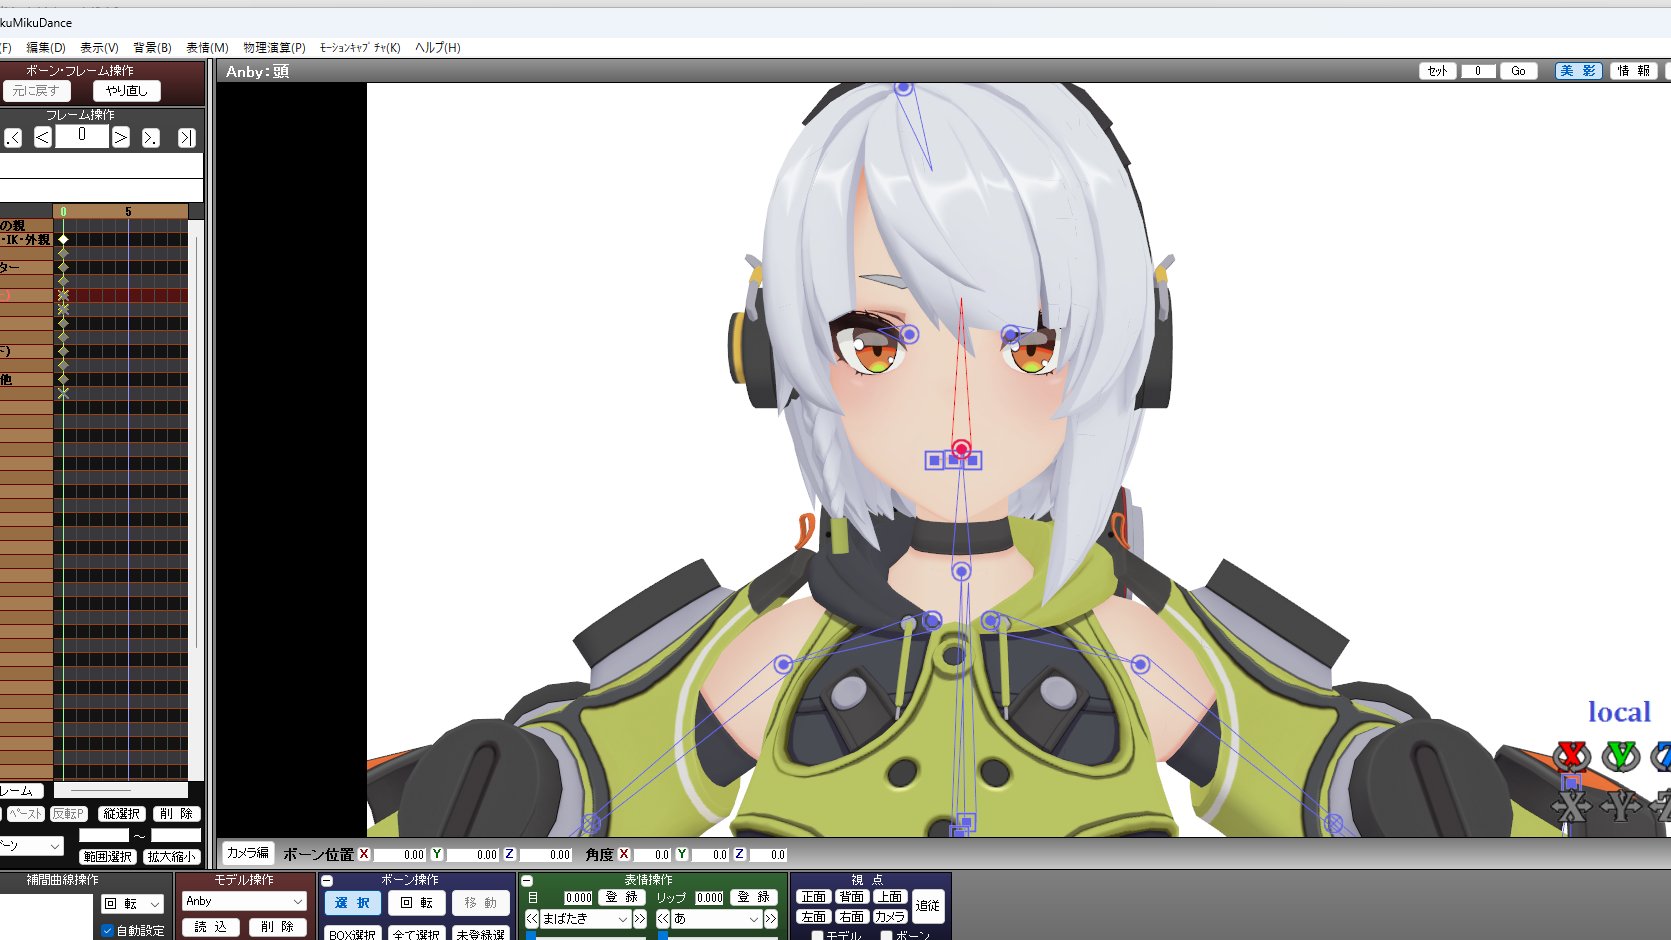Select the viewer-left arm bone circle
1671x940 pixels.
click(x=783, y=664)
